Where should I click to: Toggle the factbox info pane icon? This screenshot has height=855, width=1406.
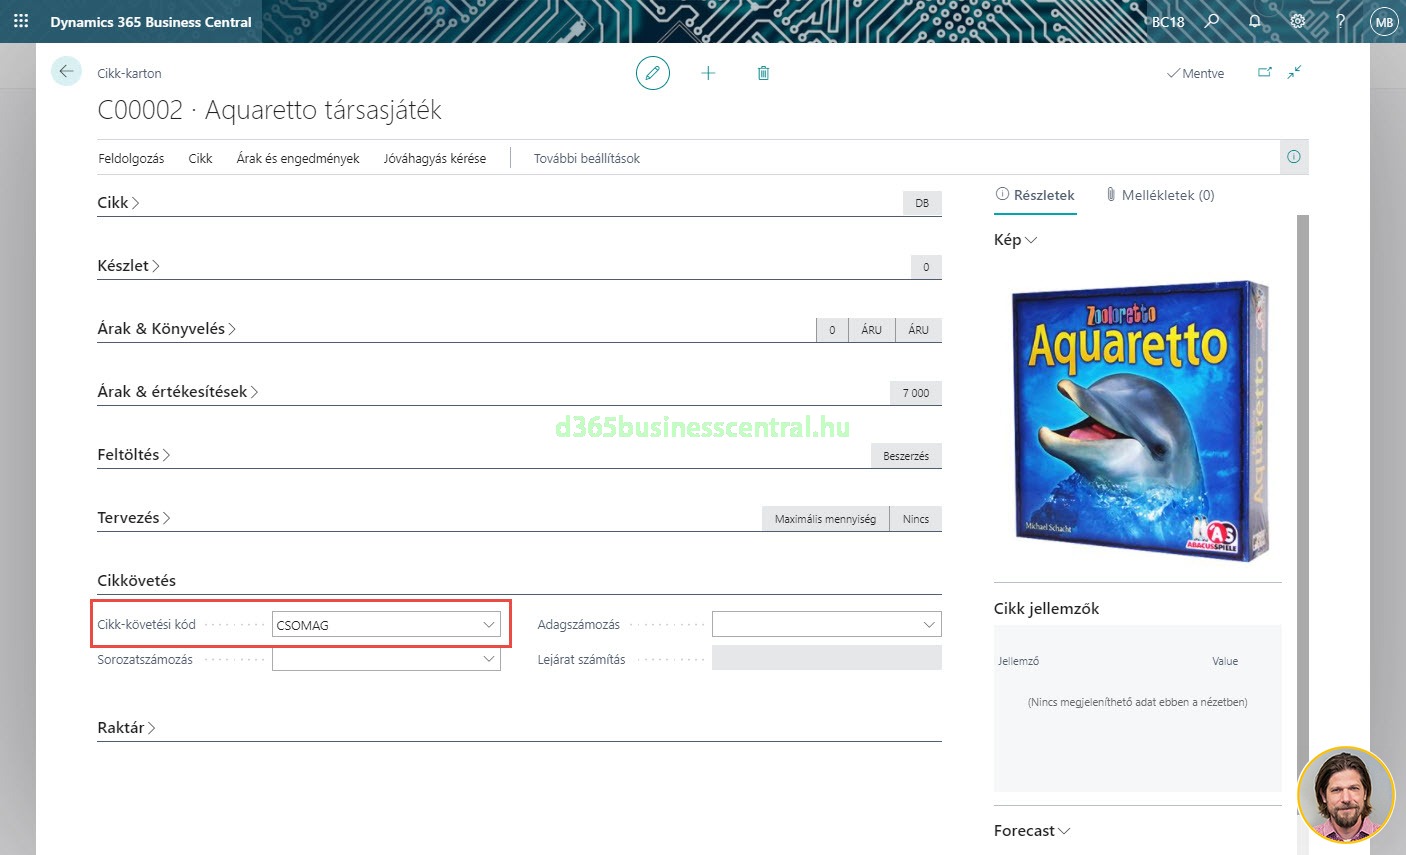click(x=1293, y=157)
